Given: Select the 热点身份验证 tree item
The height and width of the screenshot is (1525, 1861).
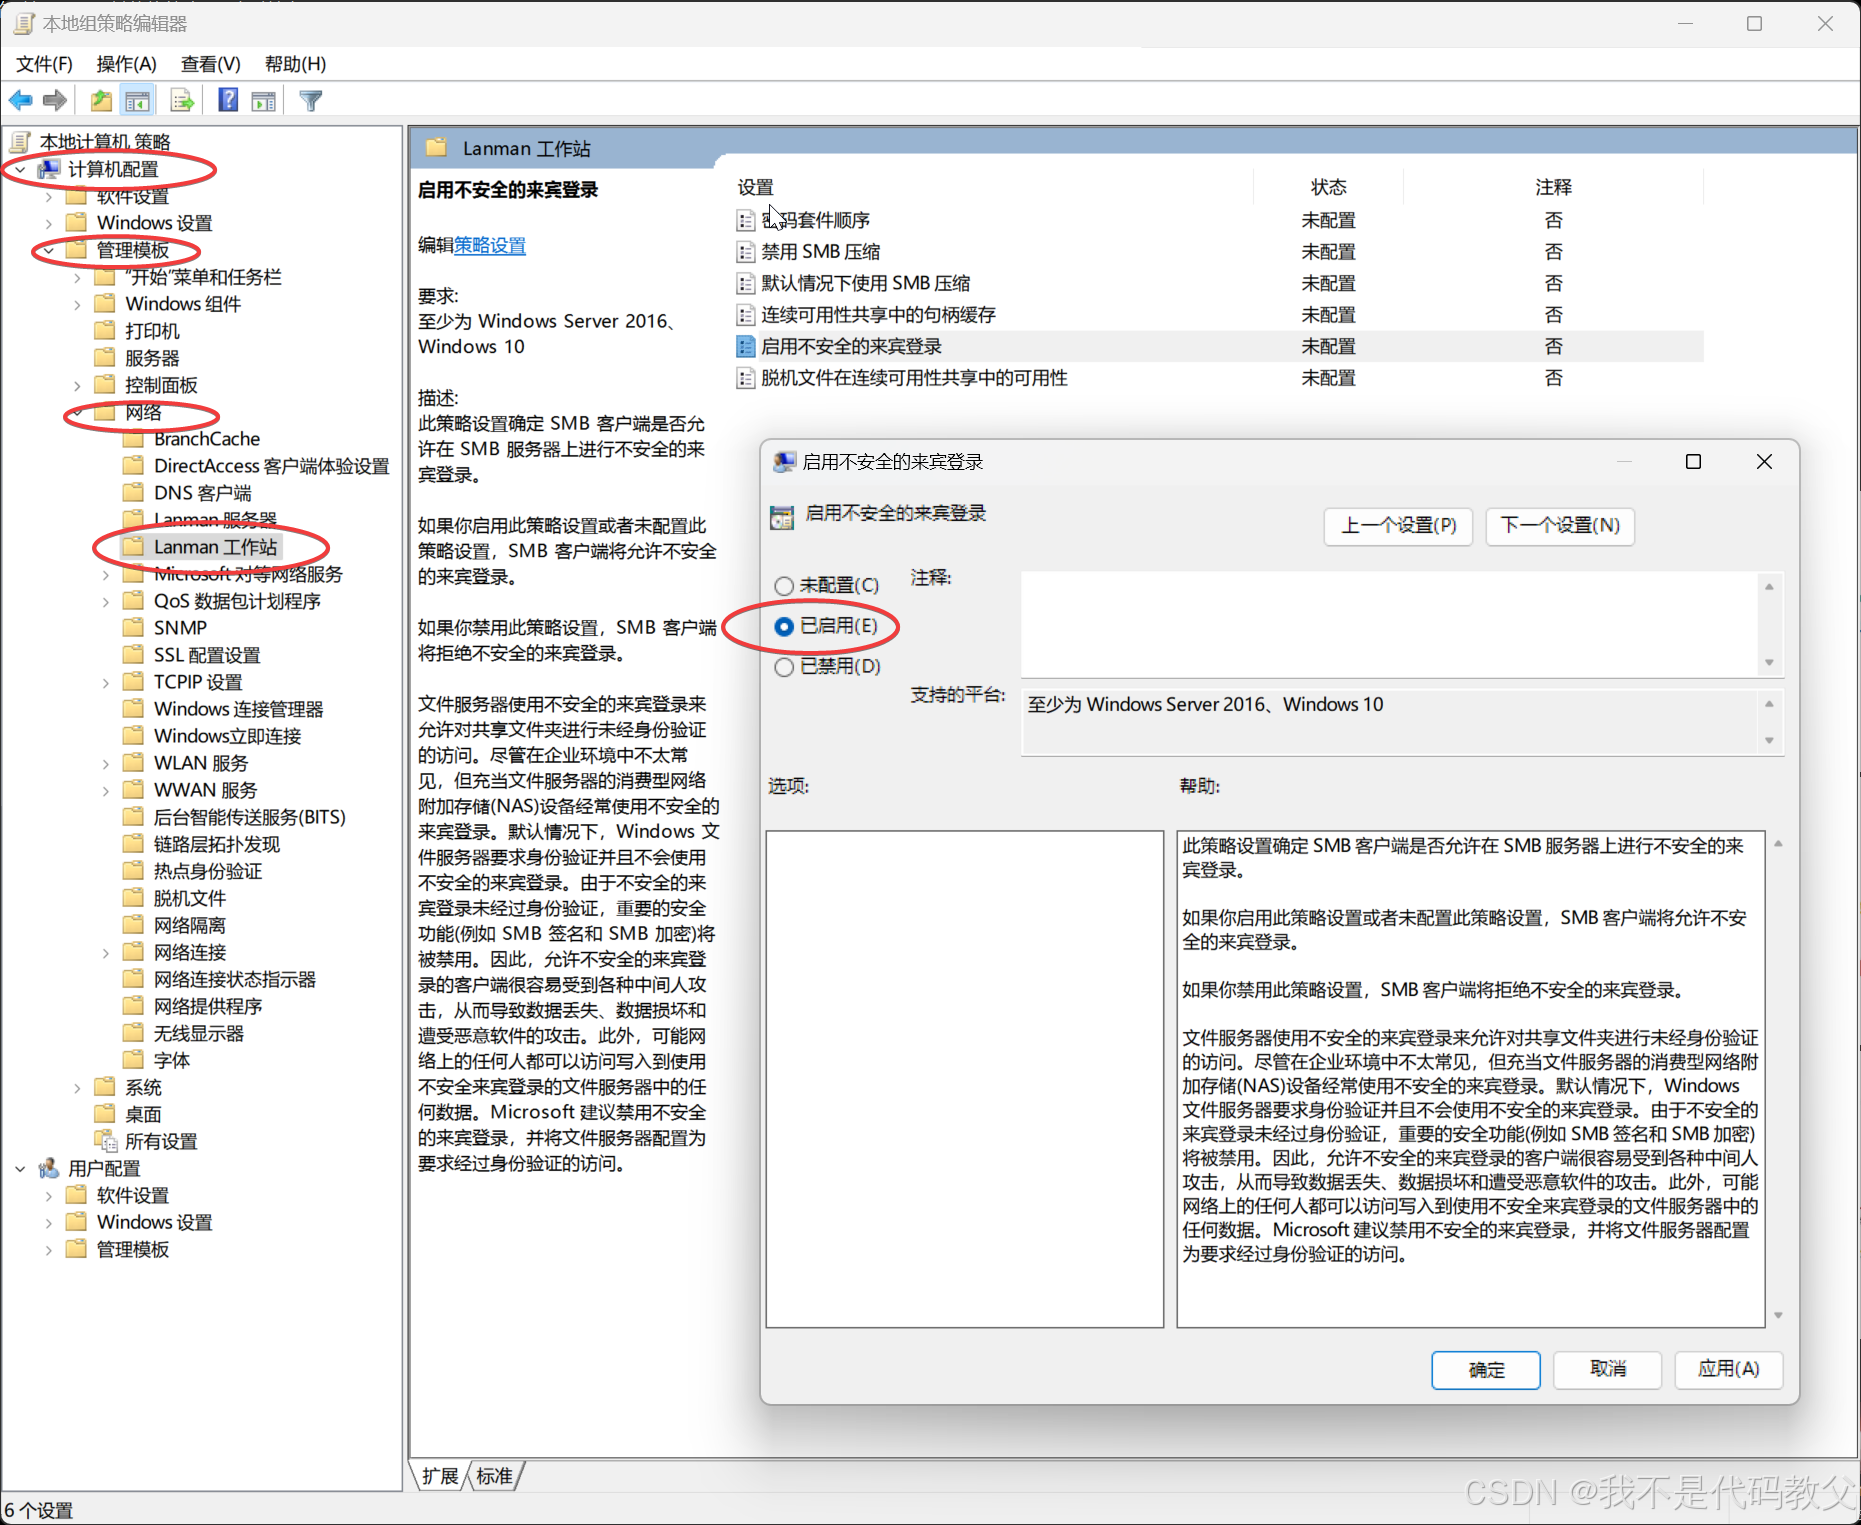Looking at the screenshot, I should [x=208, y=871].
